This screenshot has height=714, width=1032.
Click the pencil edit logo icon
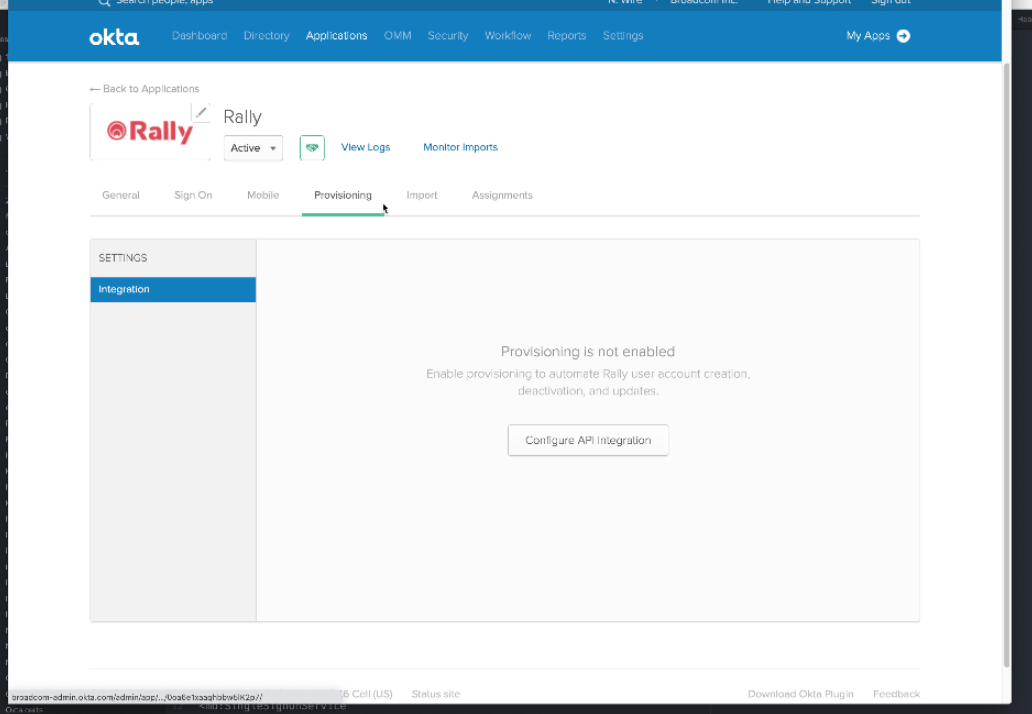(x=201, y=113)
